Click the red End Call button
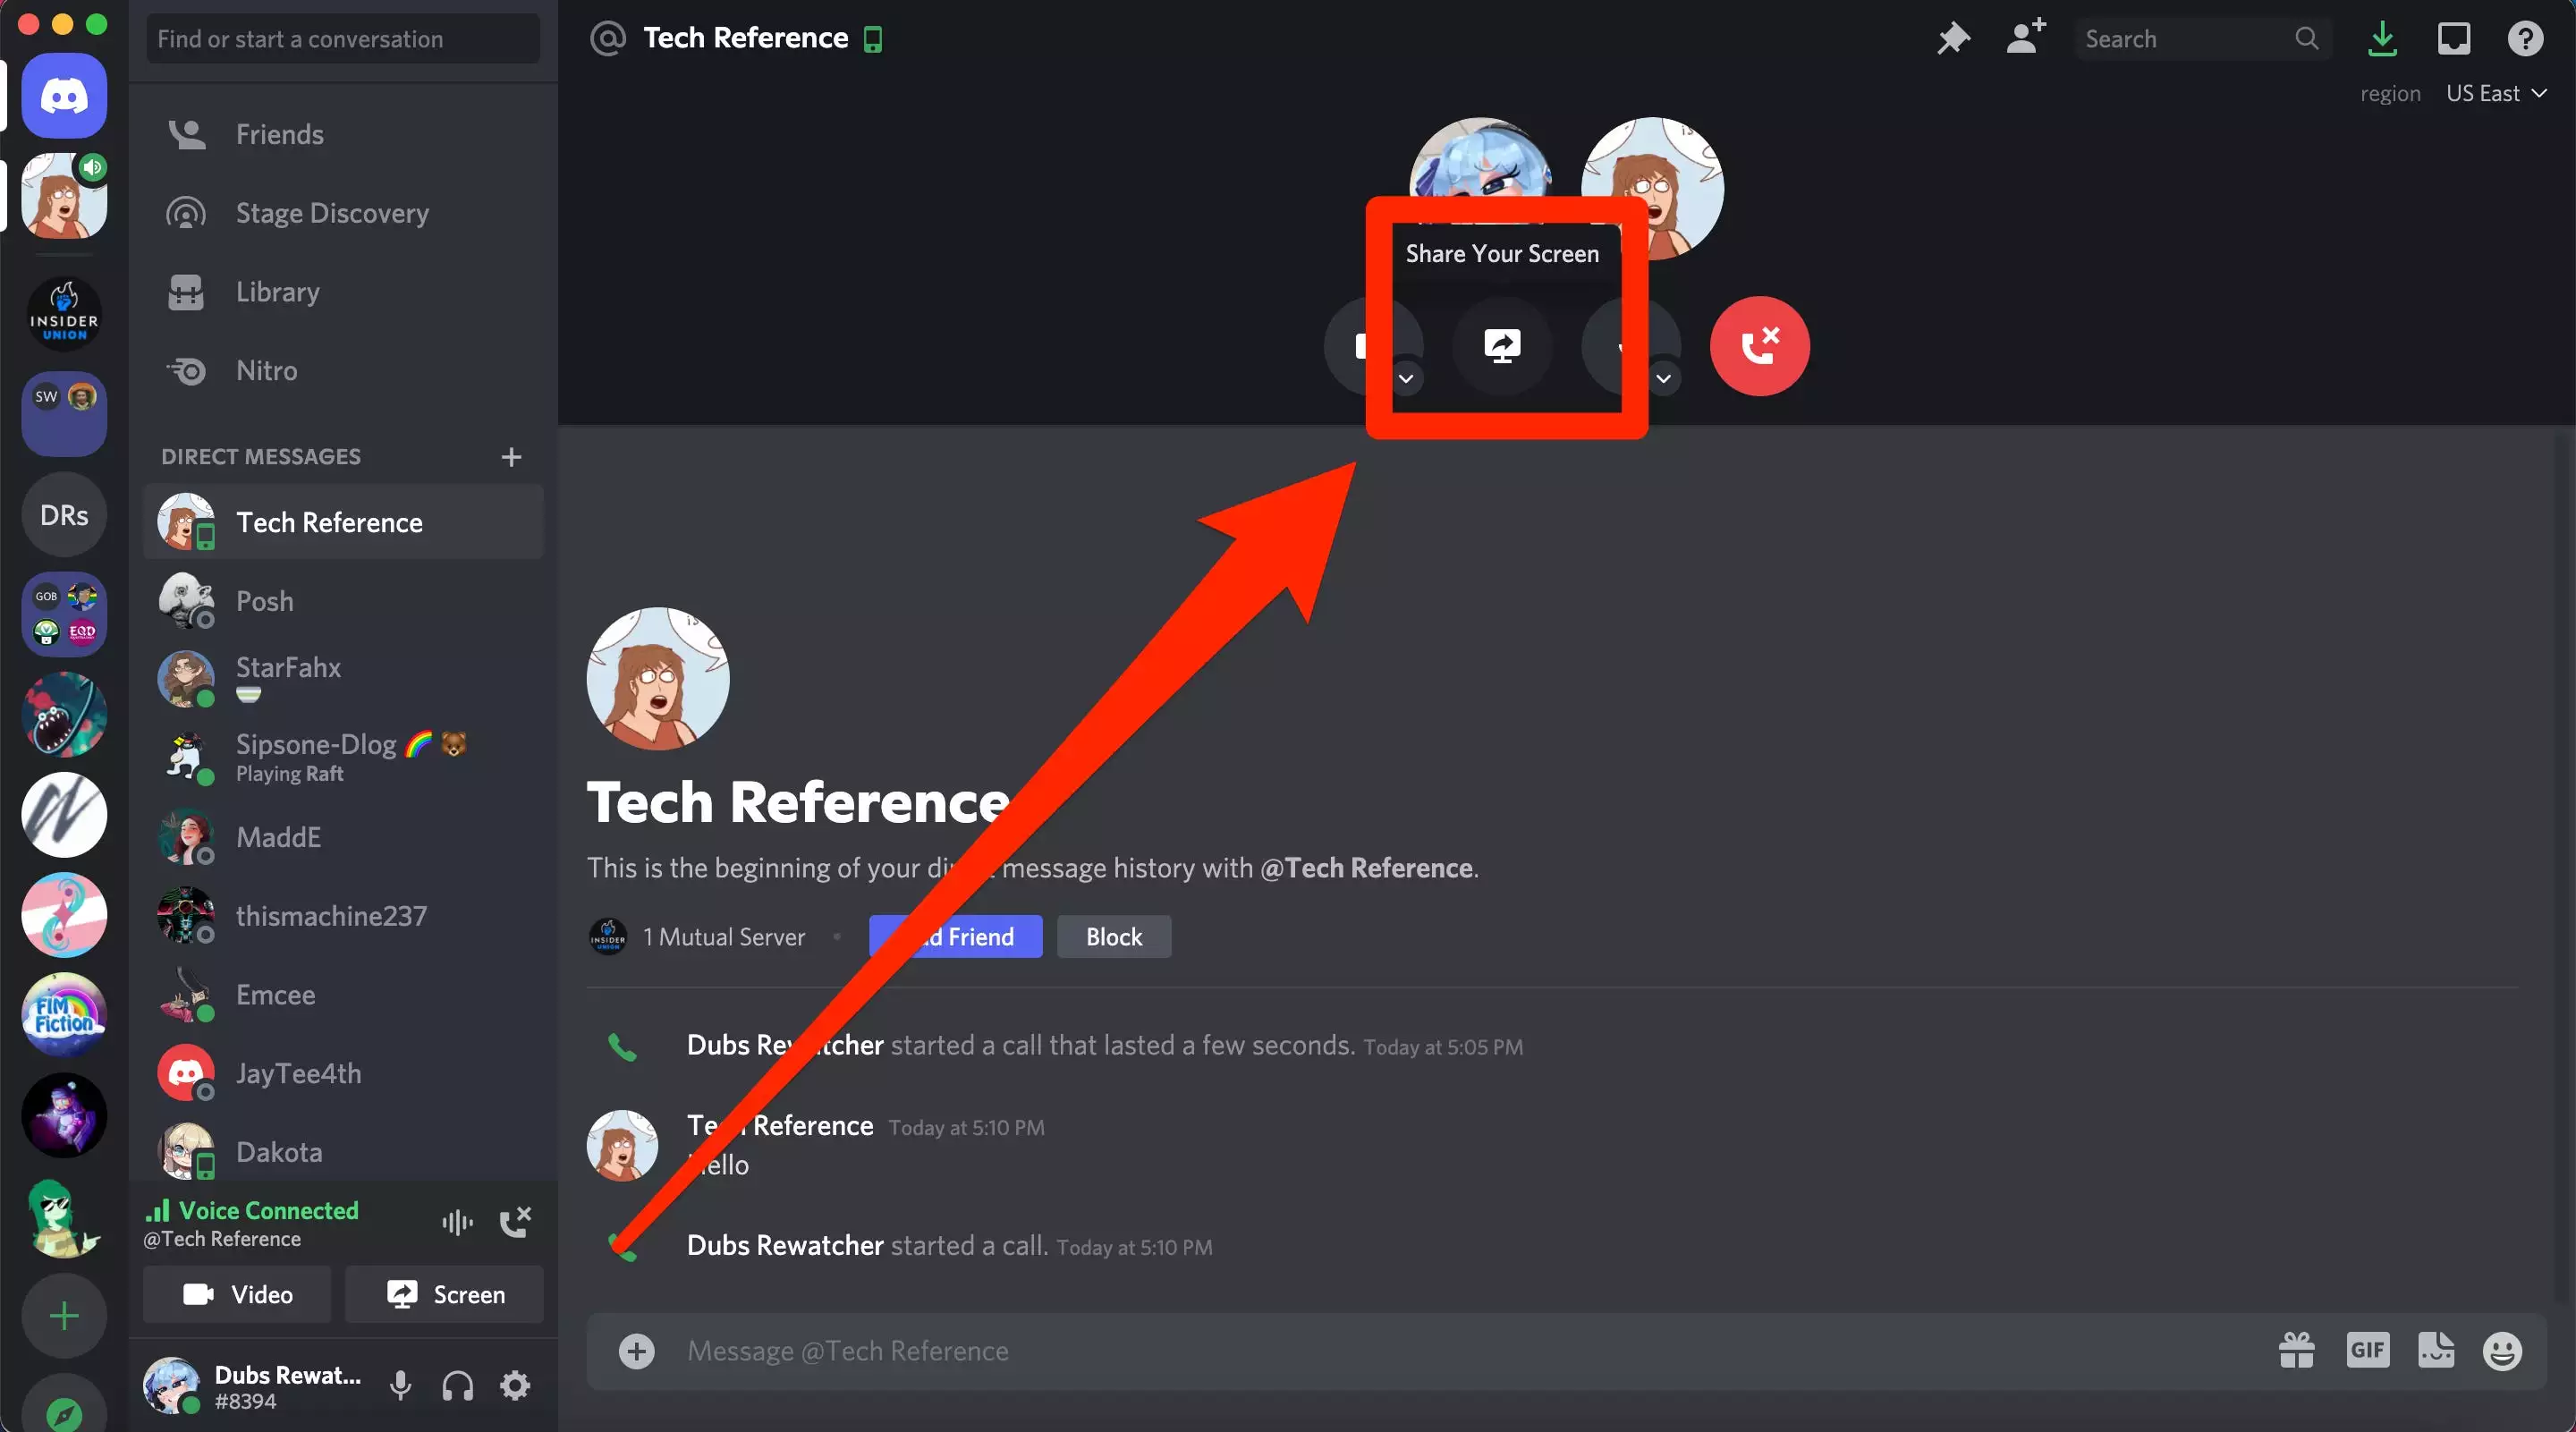 pyautogui.click(x=1759, y=345)
